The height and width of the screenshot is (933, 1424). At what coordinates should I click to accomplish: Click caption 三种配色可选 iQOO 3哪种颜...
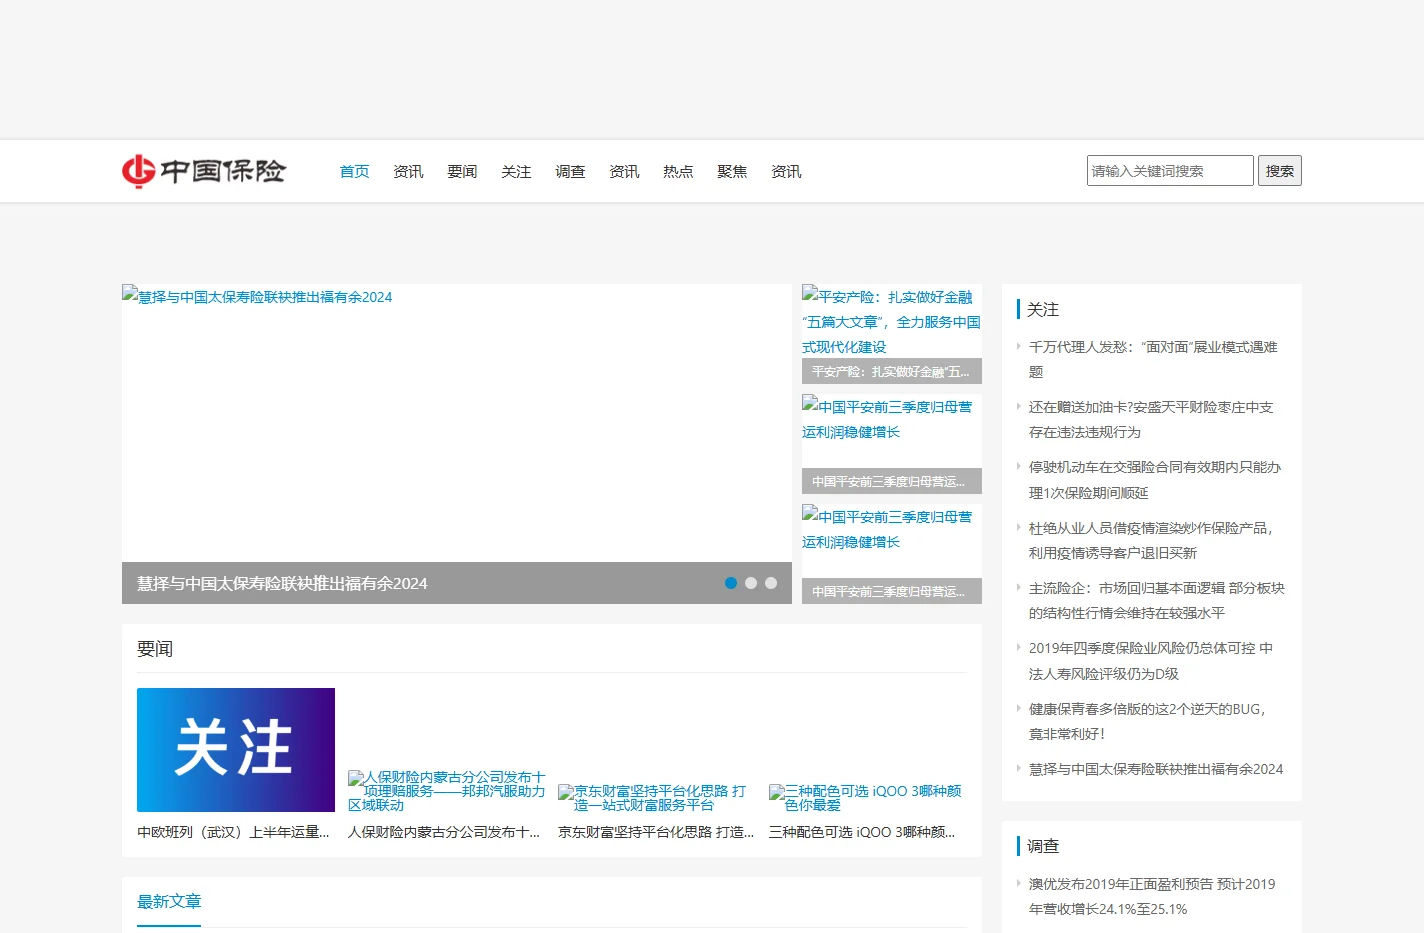pos(862,832)
